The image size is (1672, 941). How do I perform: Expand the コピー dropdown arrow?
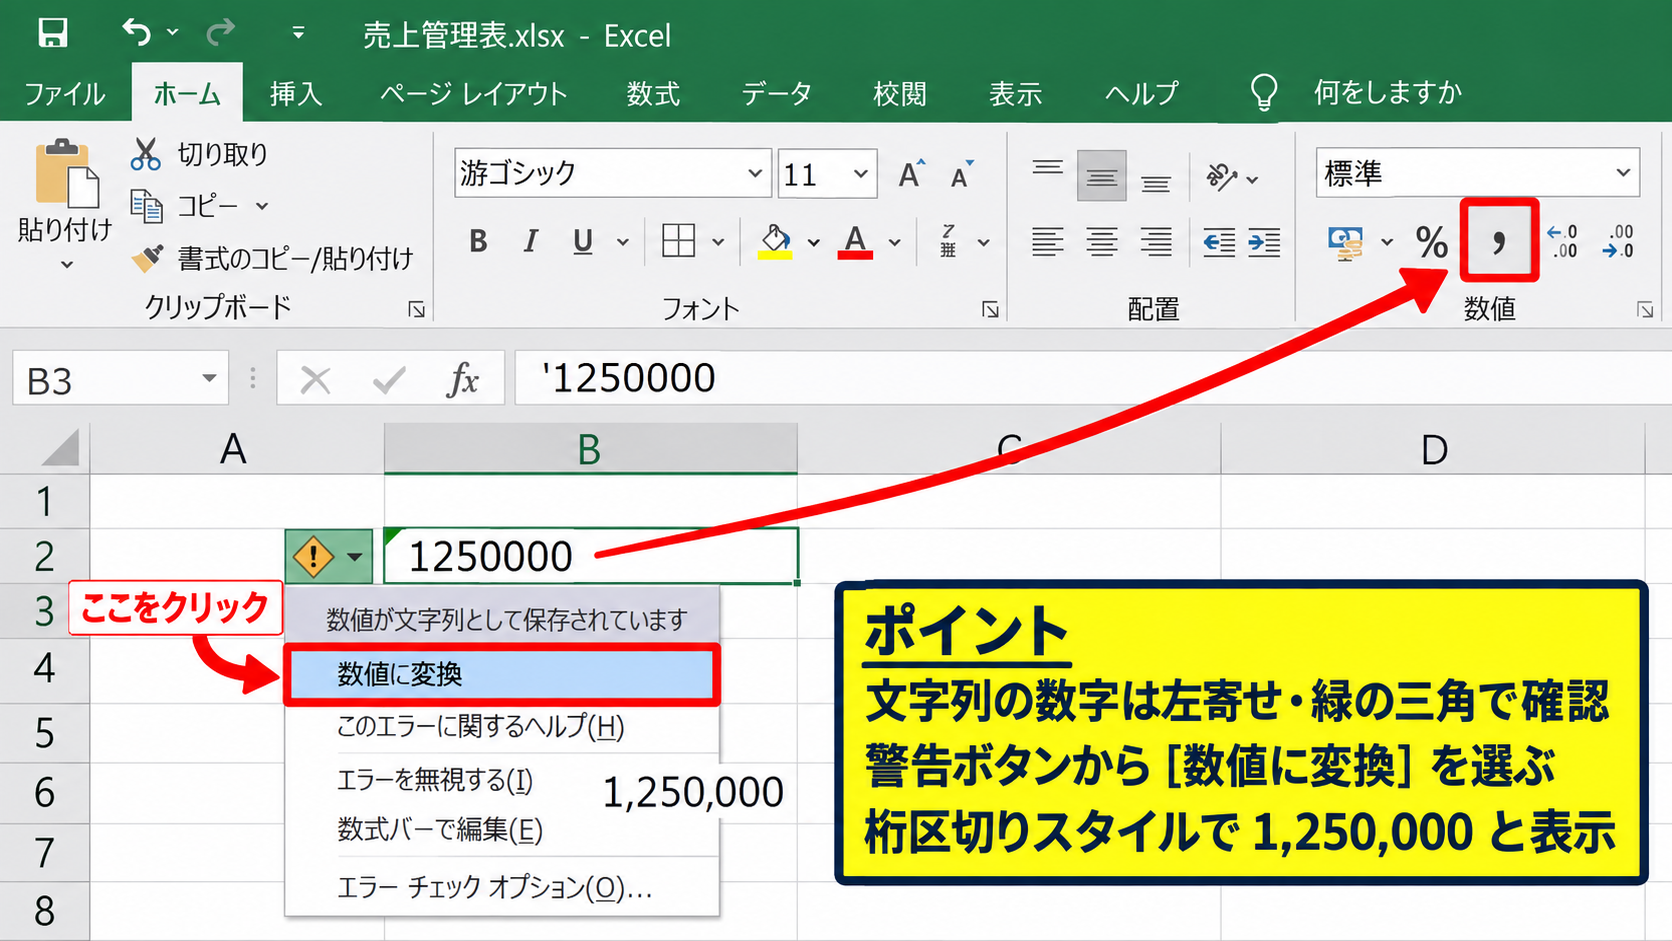(262, 206)
